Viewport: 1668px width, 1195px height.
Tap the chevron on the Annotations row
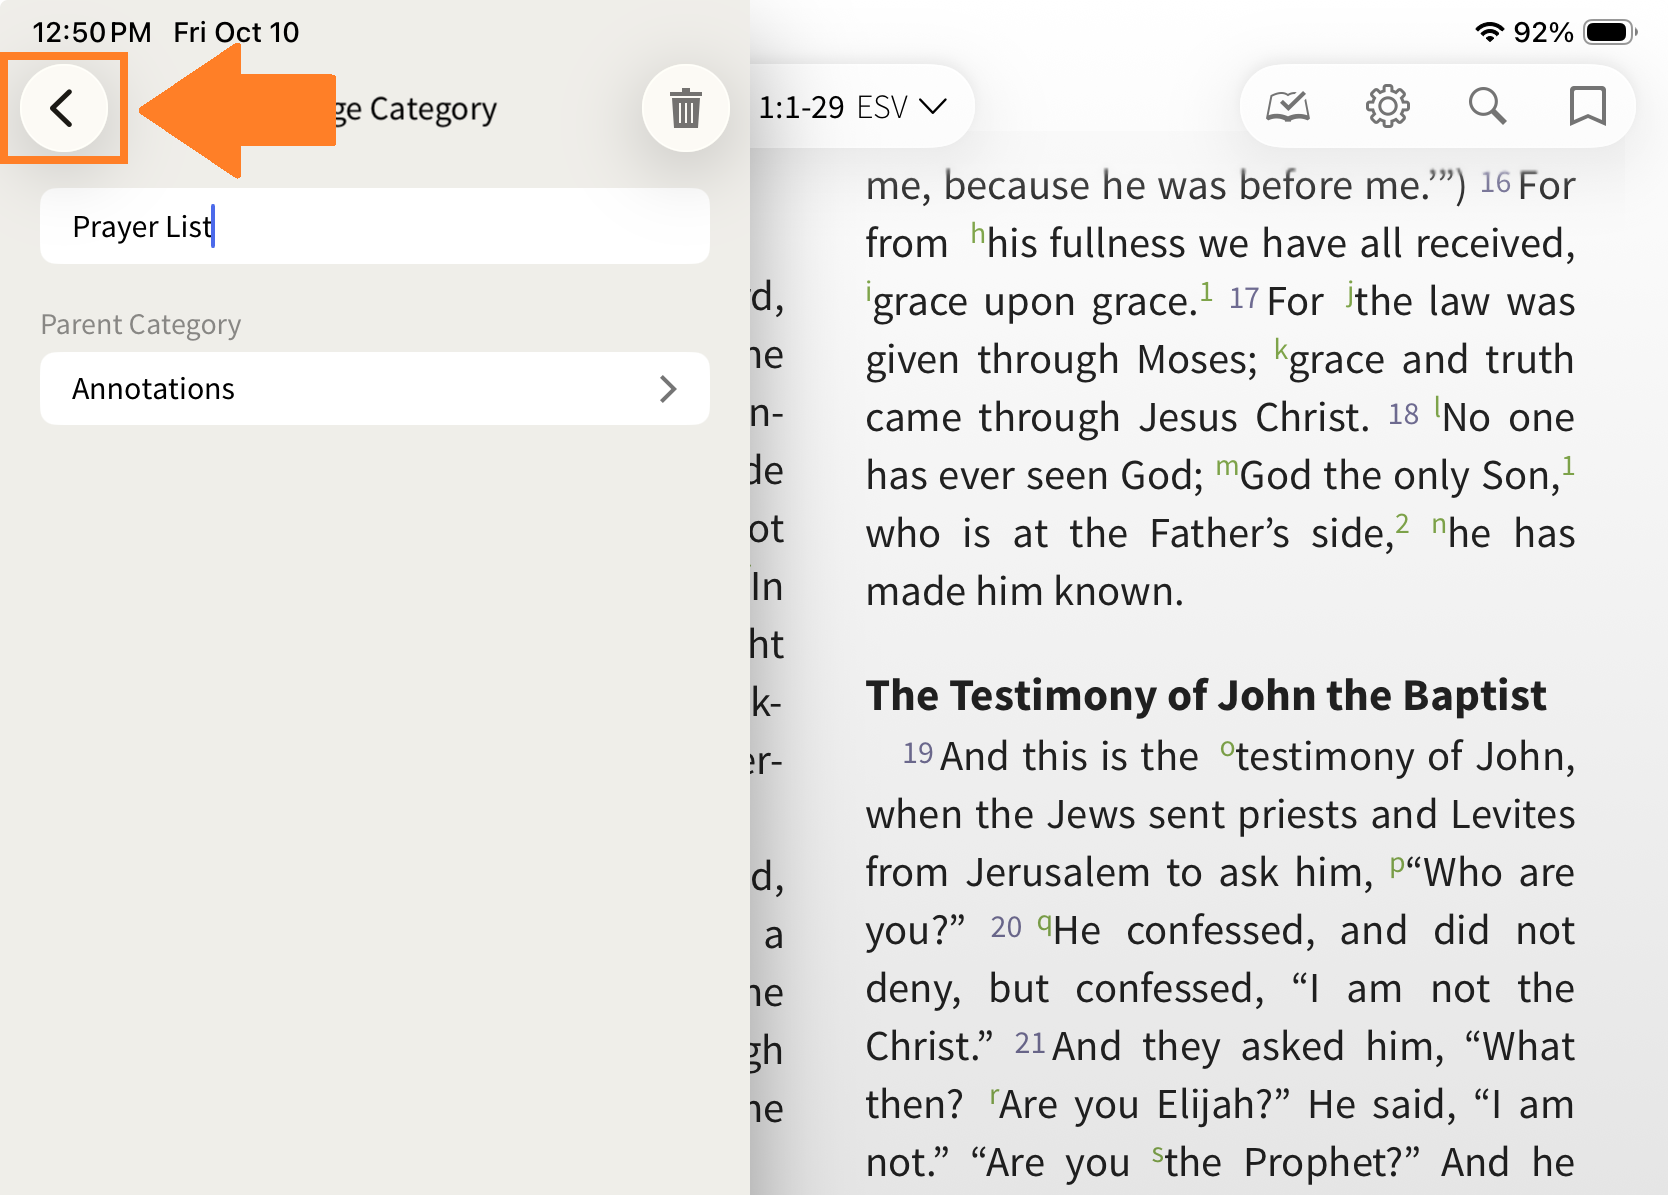point(668,389)
